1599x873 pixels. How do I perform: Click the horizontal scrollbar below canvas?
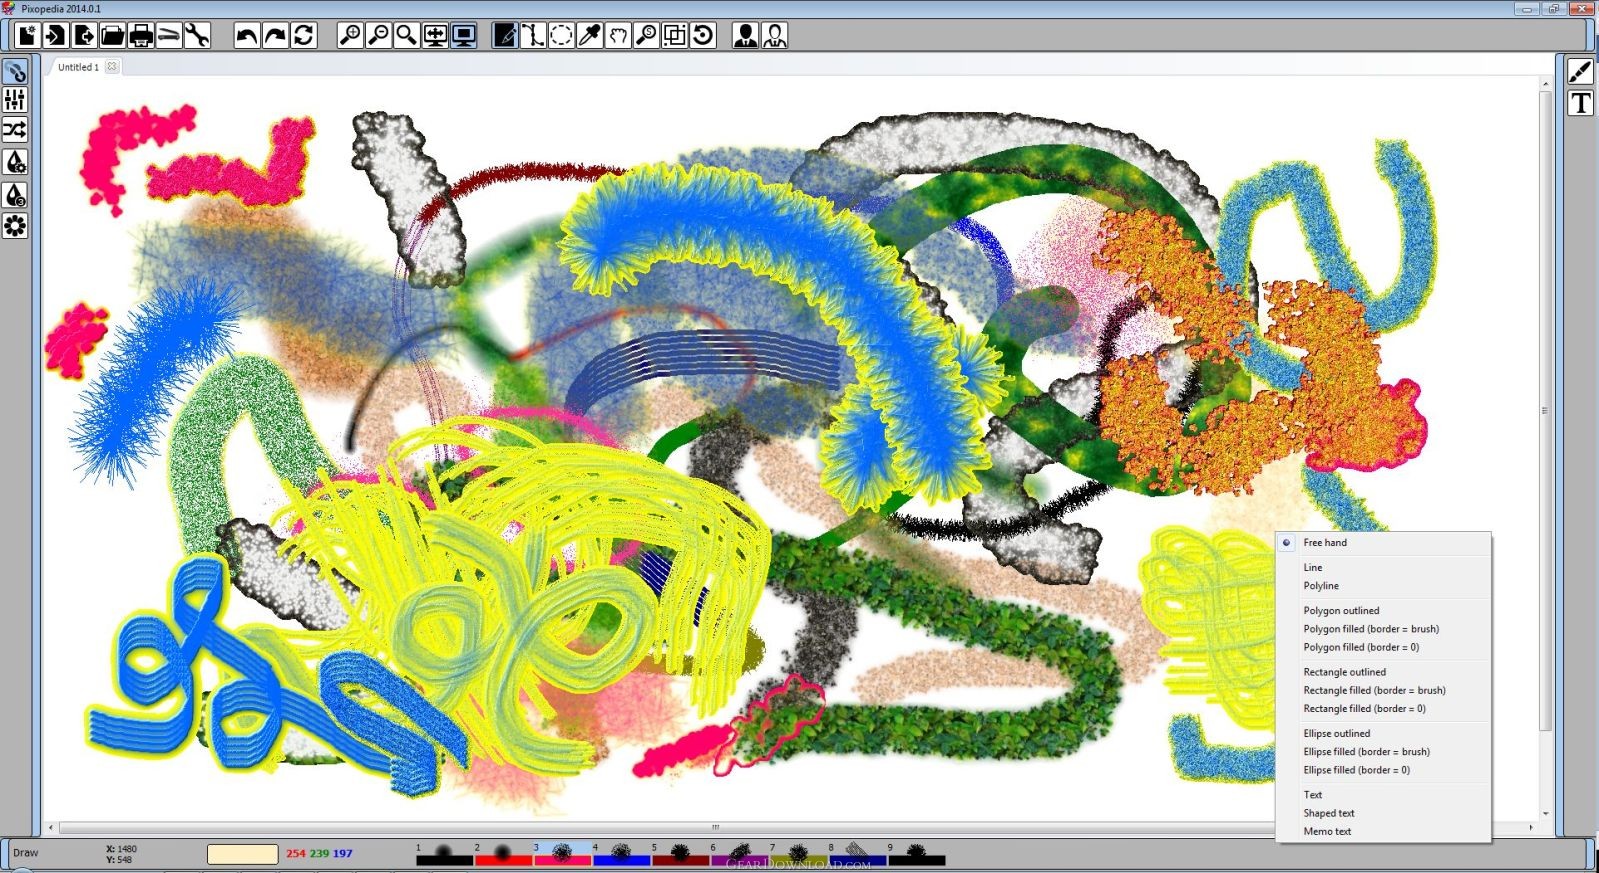pyautogui.click(x=714, y=828)
